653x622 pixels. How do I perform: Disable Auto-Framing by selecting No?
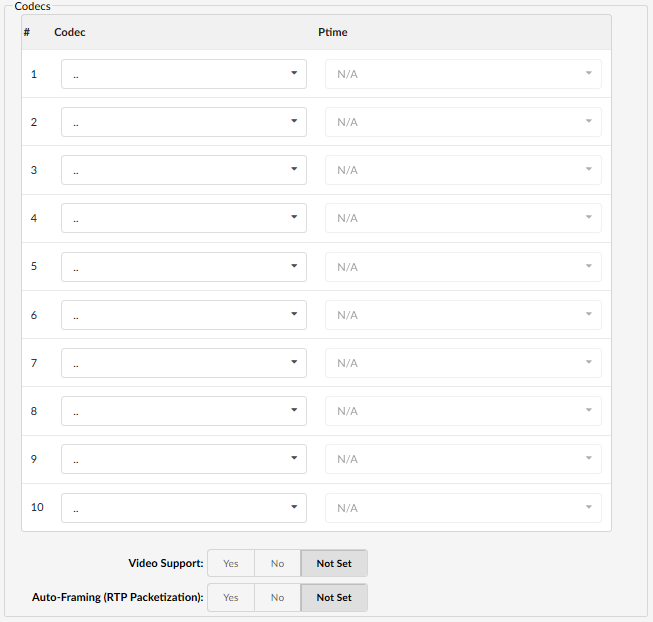277,598
